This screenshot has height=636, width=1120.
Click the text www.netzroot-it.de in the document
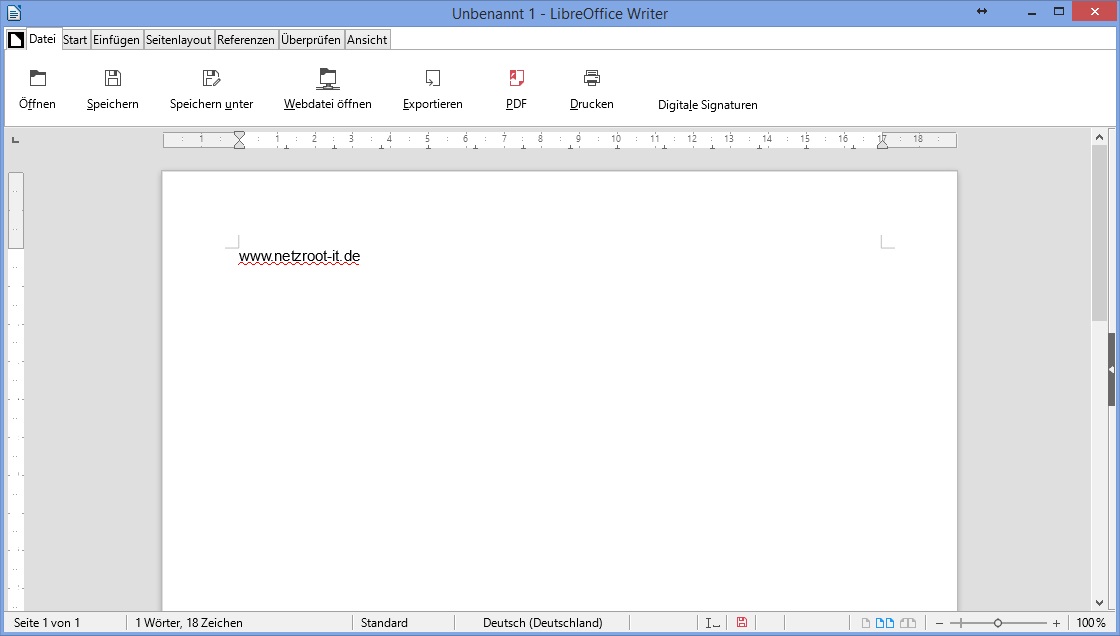[299, 256]
